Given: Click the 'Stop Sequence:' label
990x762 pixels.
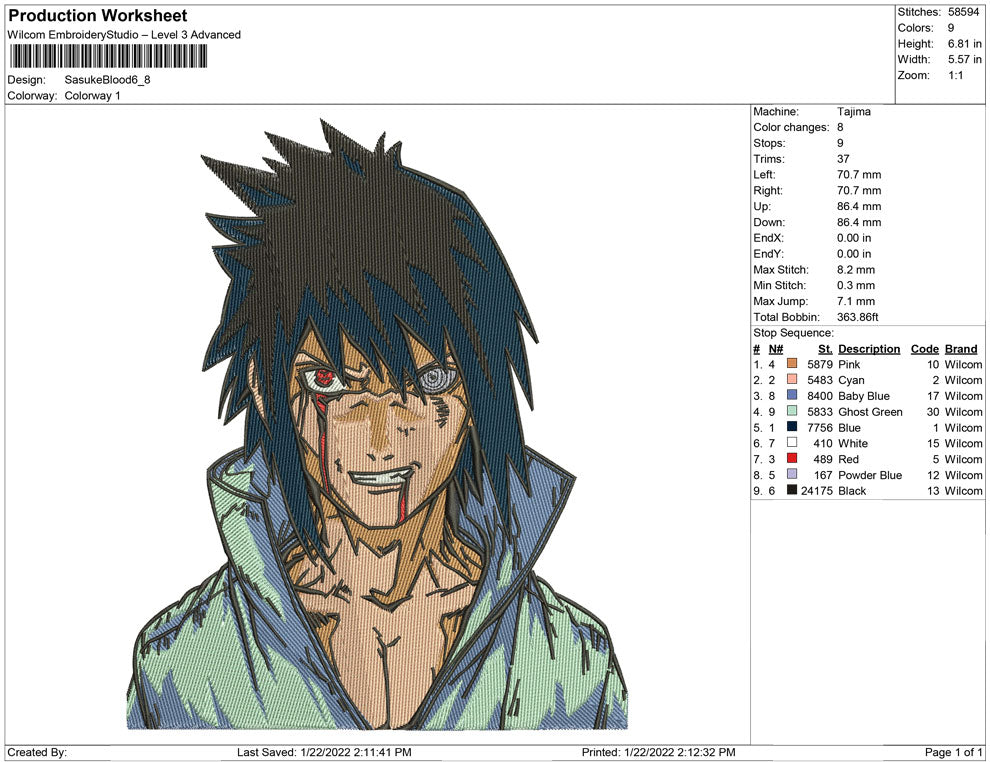Looking at the screenshot, I should (793, 333).
